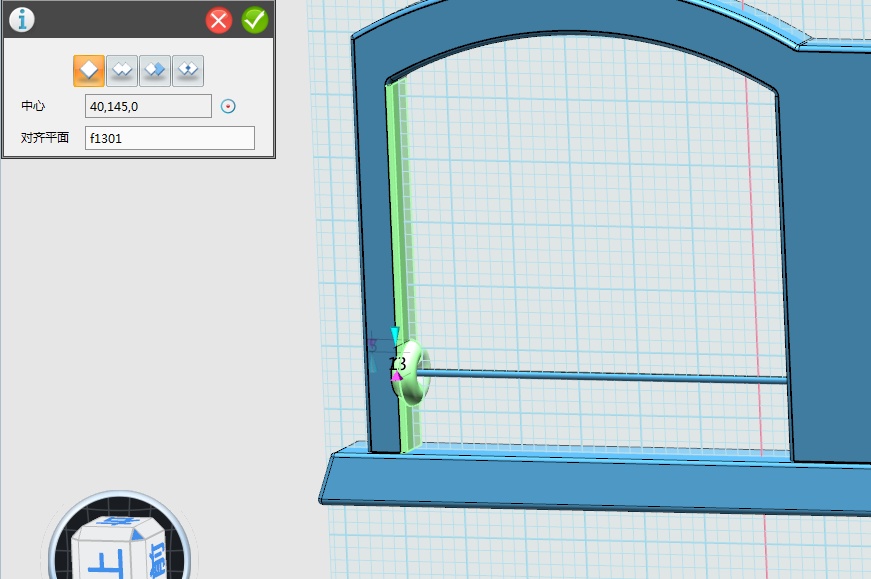Screen dimensions: 871x579
Task: Focus the 对齐平面 field containing f1301
Action: coord(169,138)
